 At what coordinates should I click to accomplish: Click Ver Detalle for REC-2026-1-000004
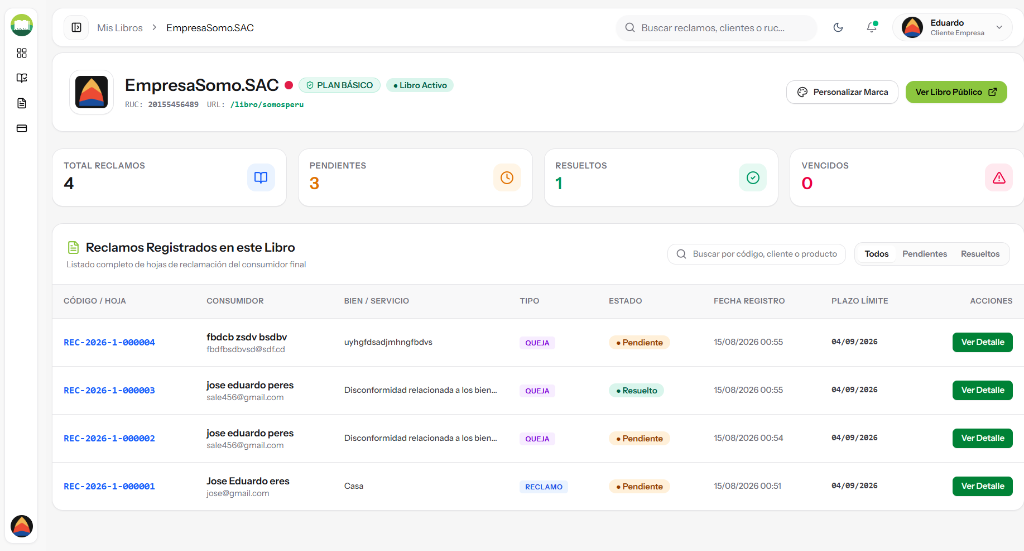point(982,342)
